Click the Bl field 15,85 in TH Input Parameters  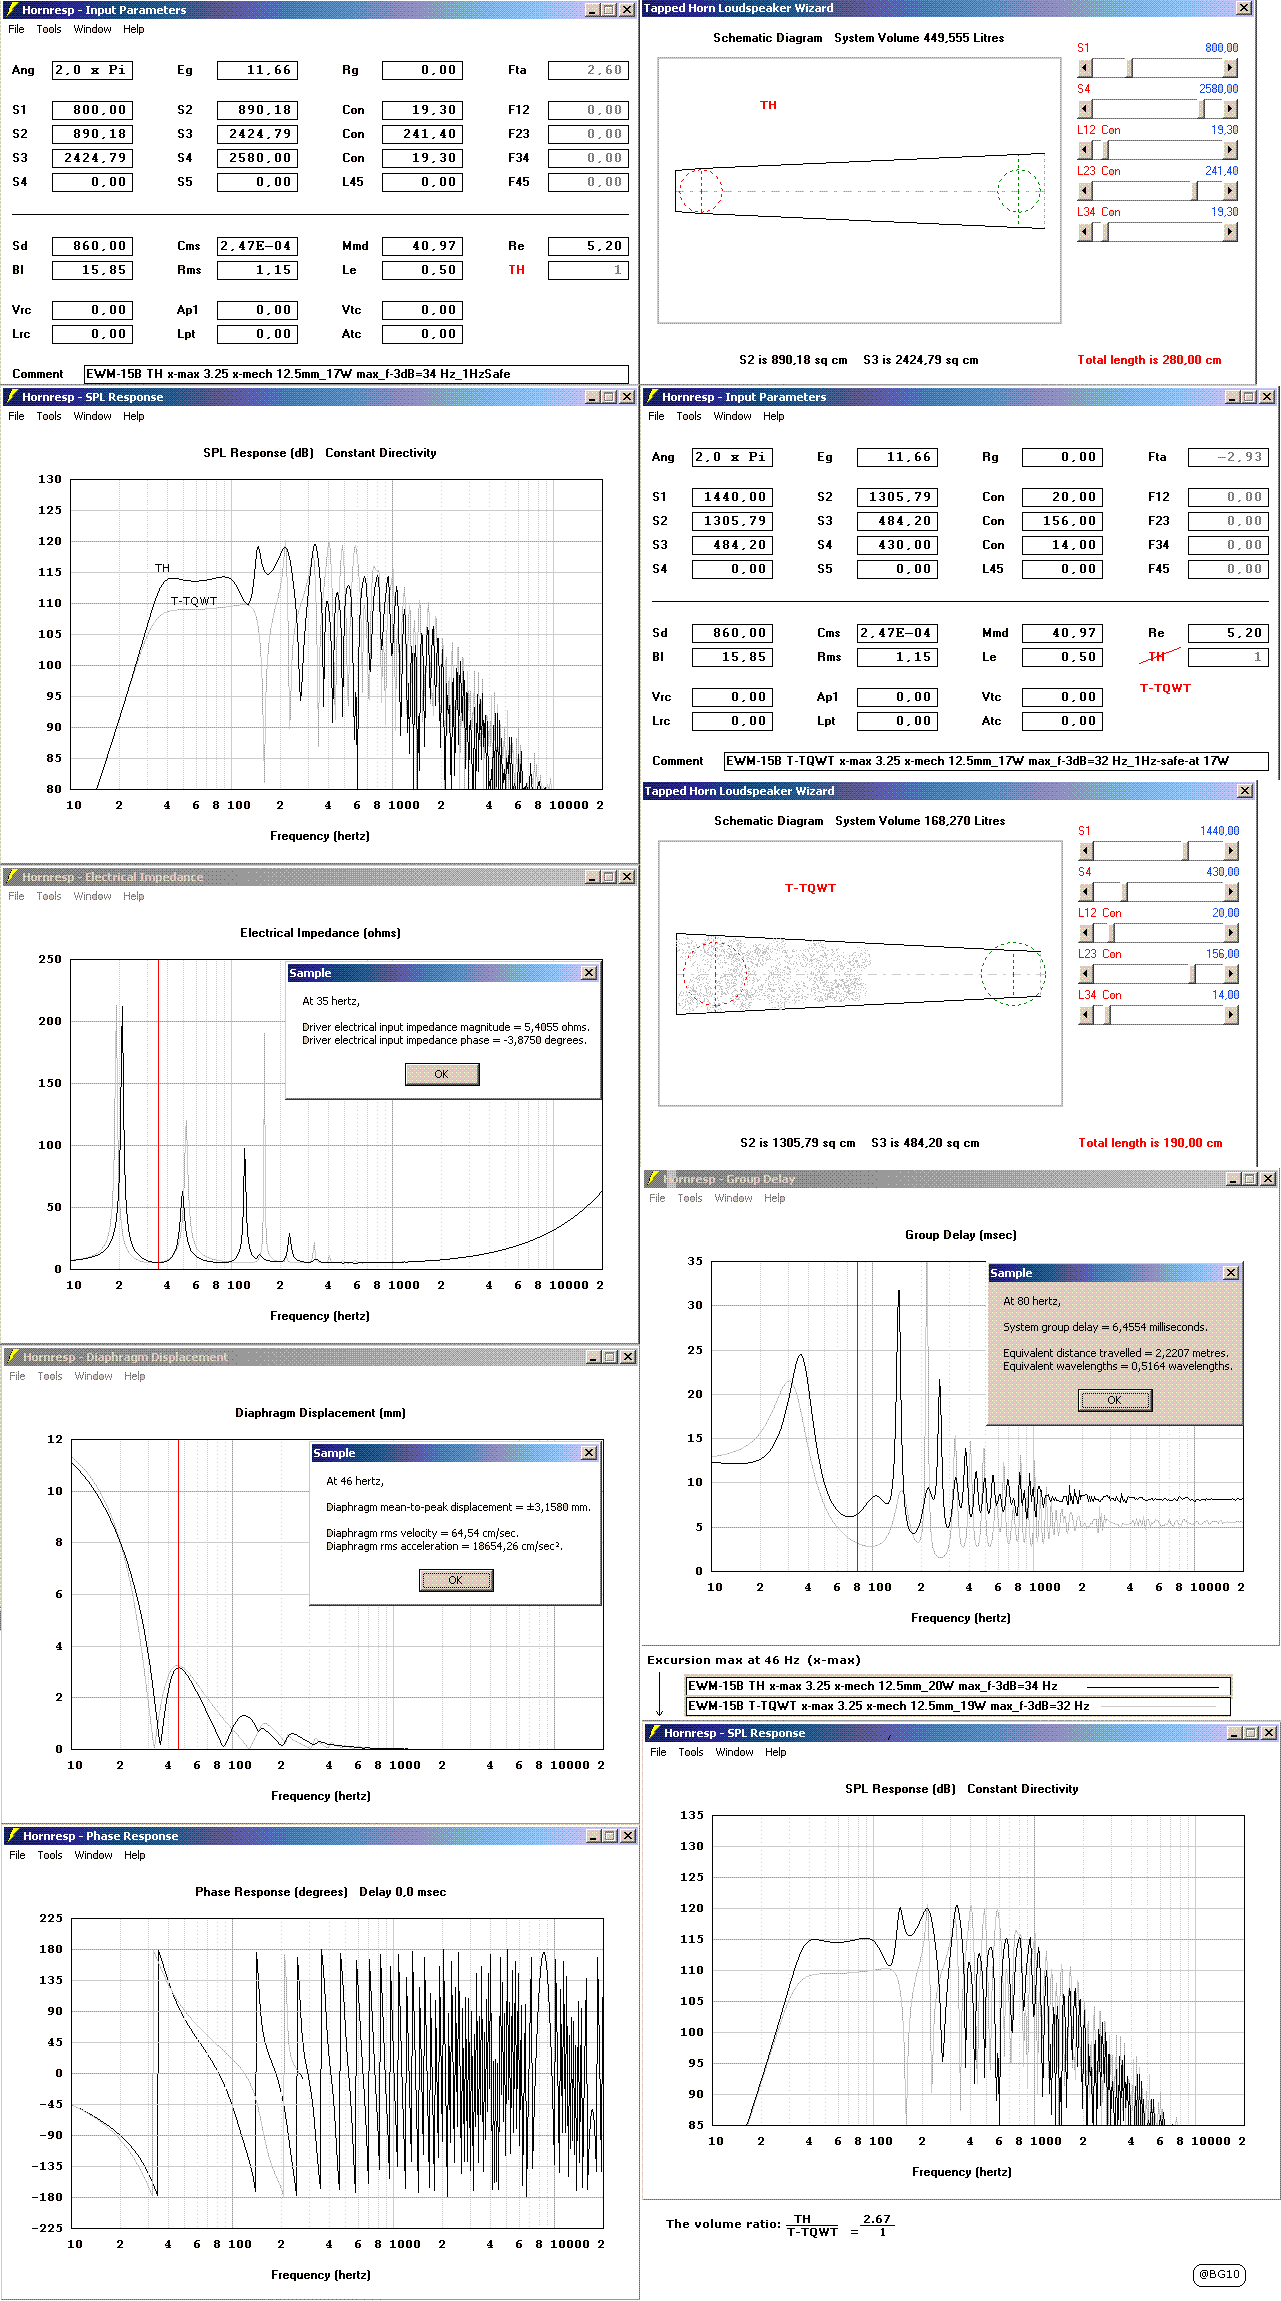pyautogui.click(x=92, y=270)
